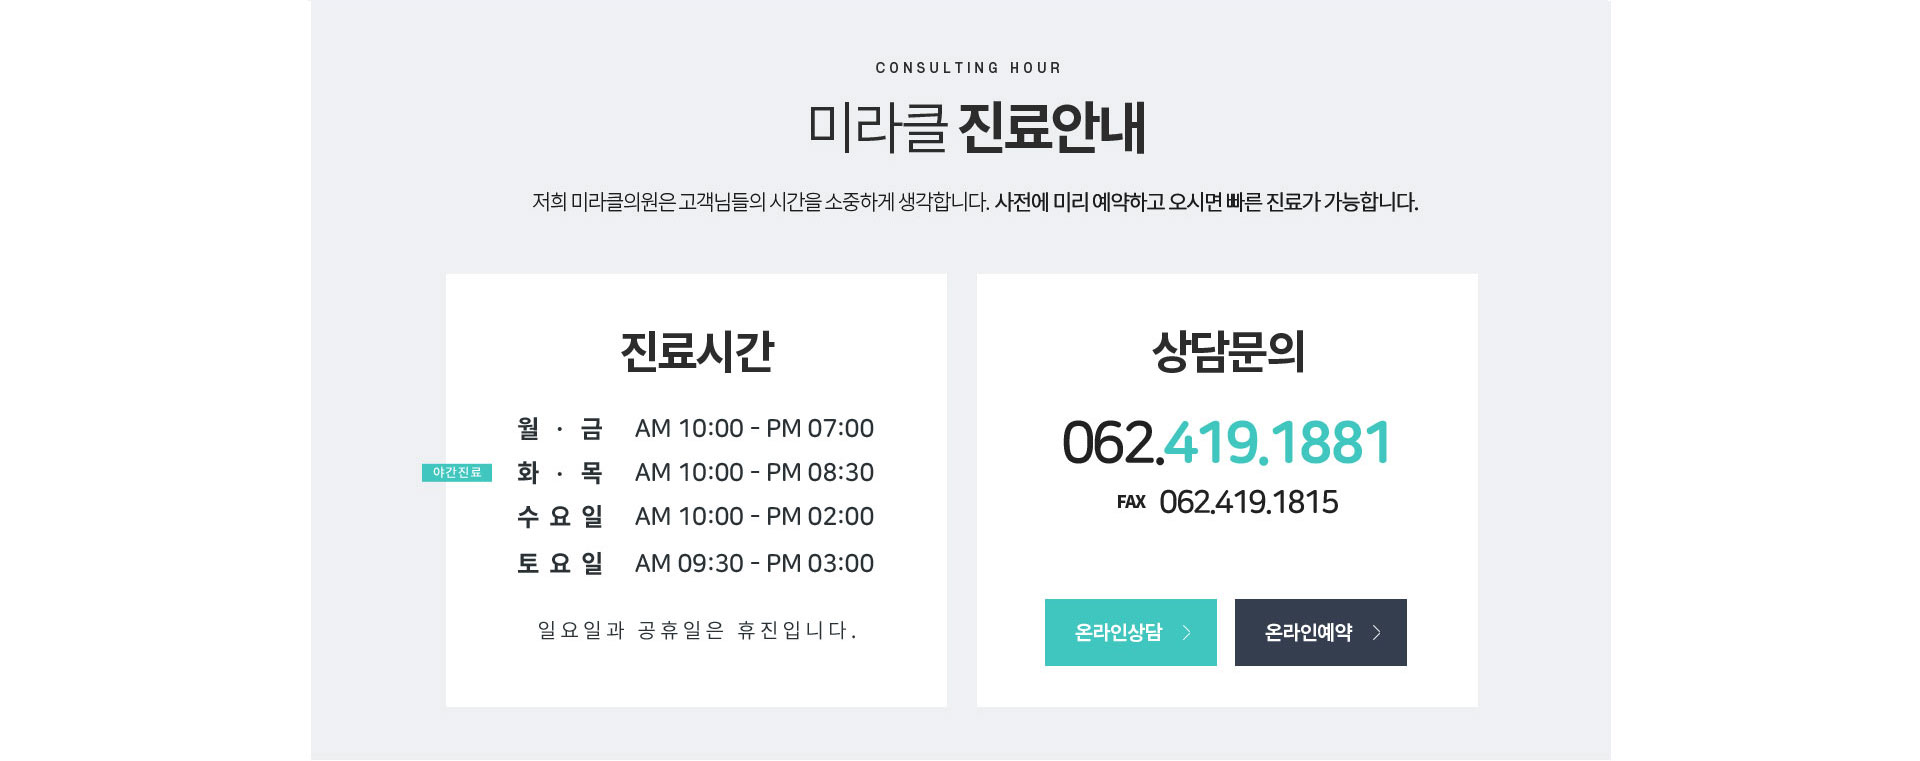This screenshot has width=1920, height=761.
Task: Select the 토요일 AM 09:30 hours row
Action: [695, 563]
